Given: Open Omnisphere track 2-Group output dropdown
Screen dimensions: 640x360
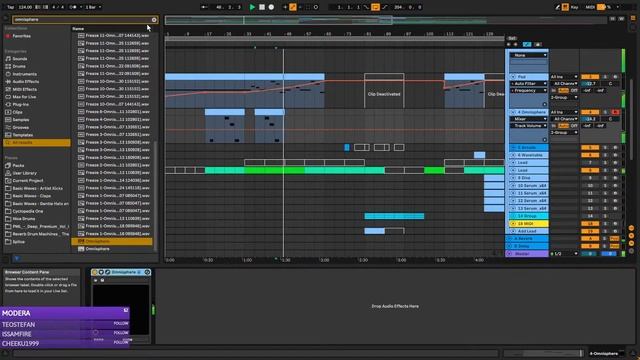Looking at the screenshot, I should [564, 133].
